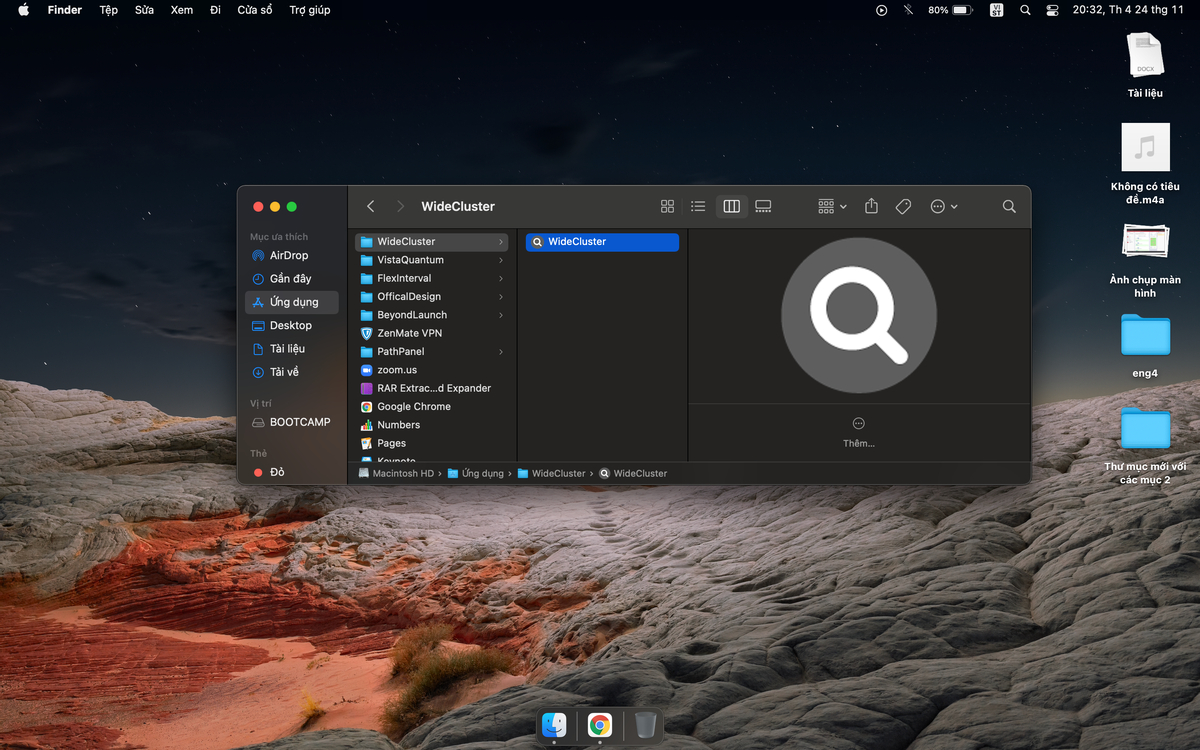Open AirDrop in the sidebar

(291, 255)
